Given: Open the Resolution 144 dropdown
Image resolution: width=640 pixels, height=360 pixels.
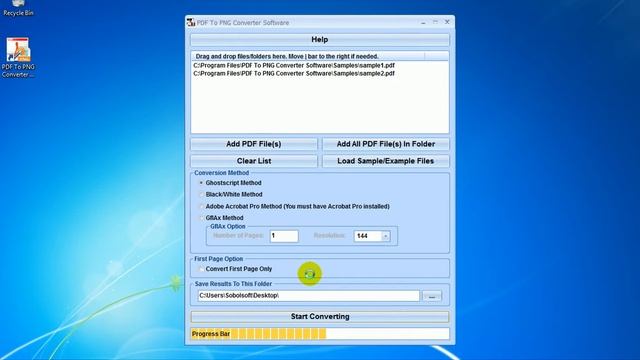Looking at the screenshot, I should click(x=385, y=236).
